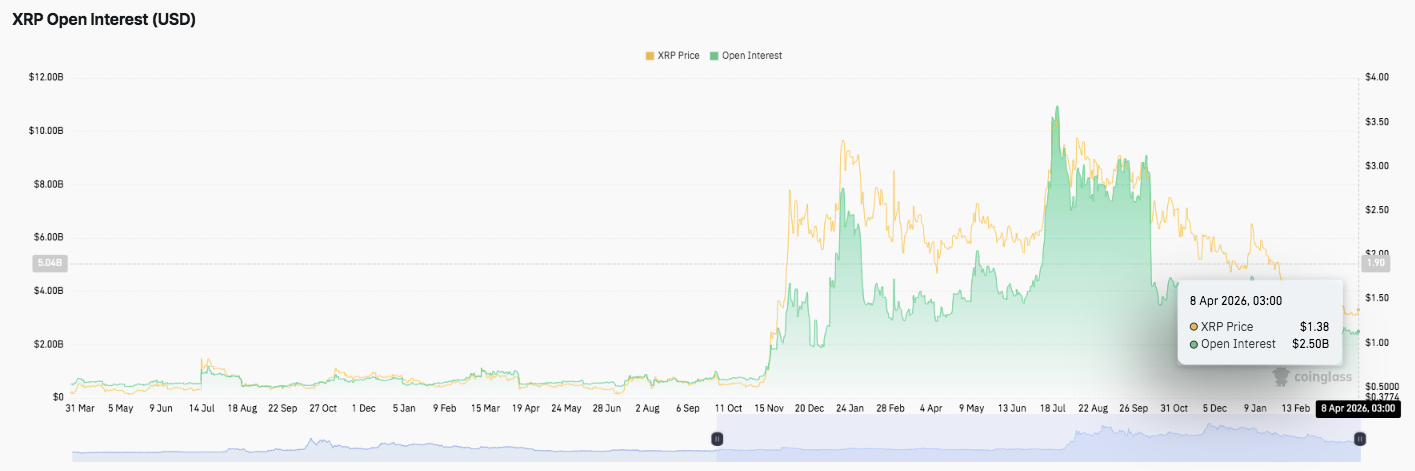
Task: Click the 24 May date label
Action: [566, 408]
